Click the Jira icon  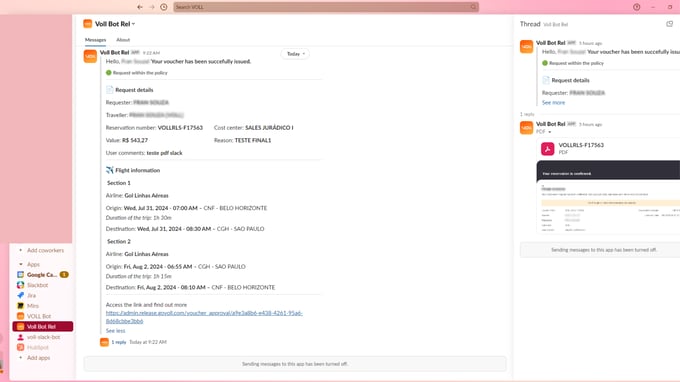tap(20, 296)
